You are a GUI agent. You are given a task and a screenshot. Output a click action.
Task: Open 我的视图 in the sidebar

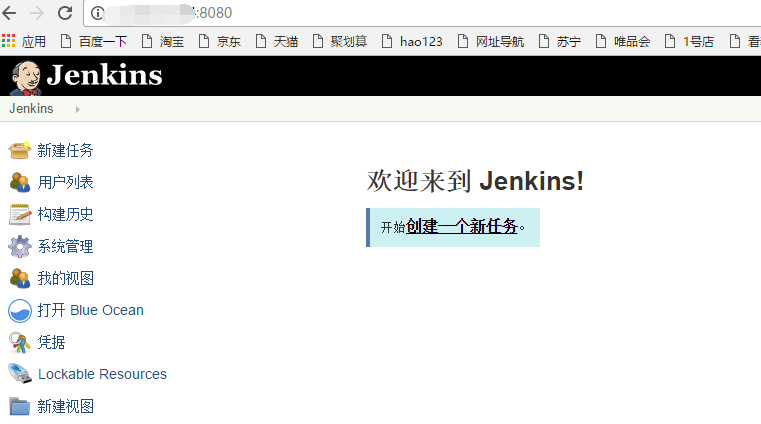[66, 278]
